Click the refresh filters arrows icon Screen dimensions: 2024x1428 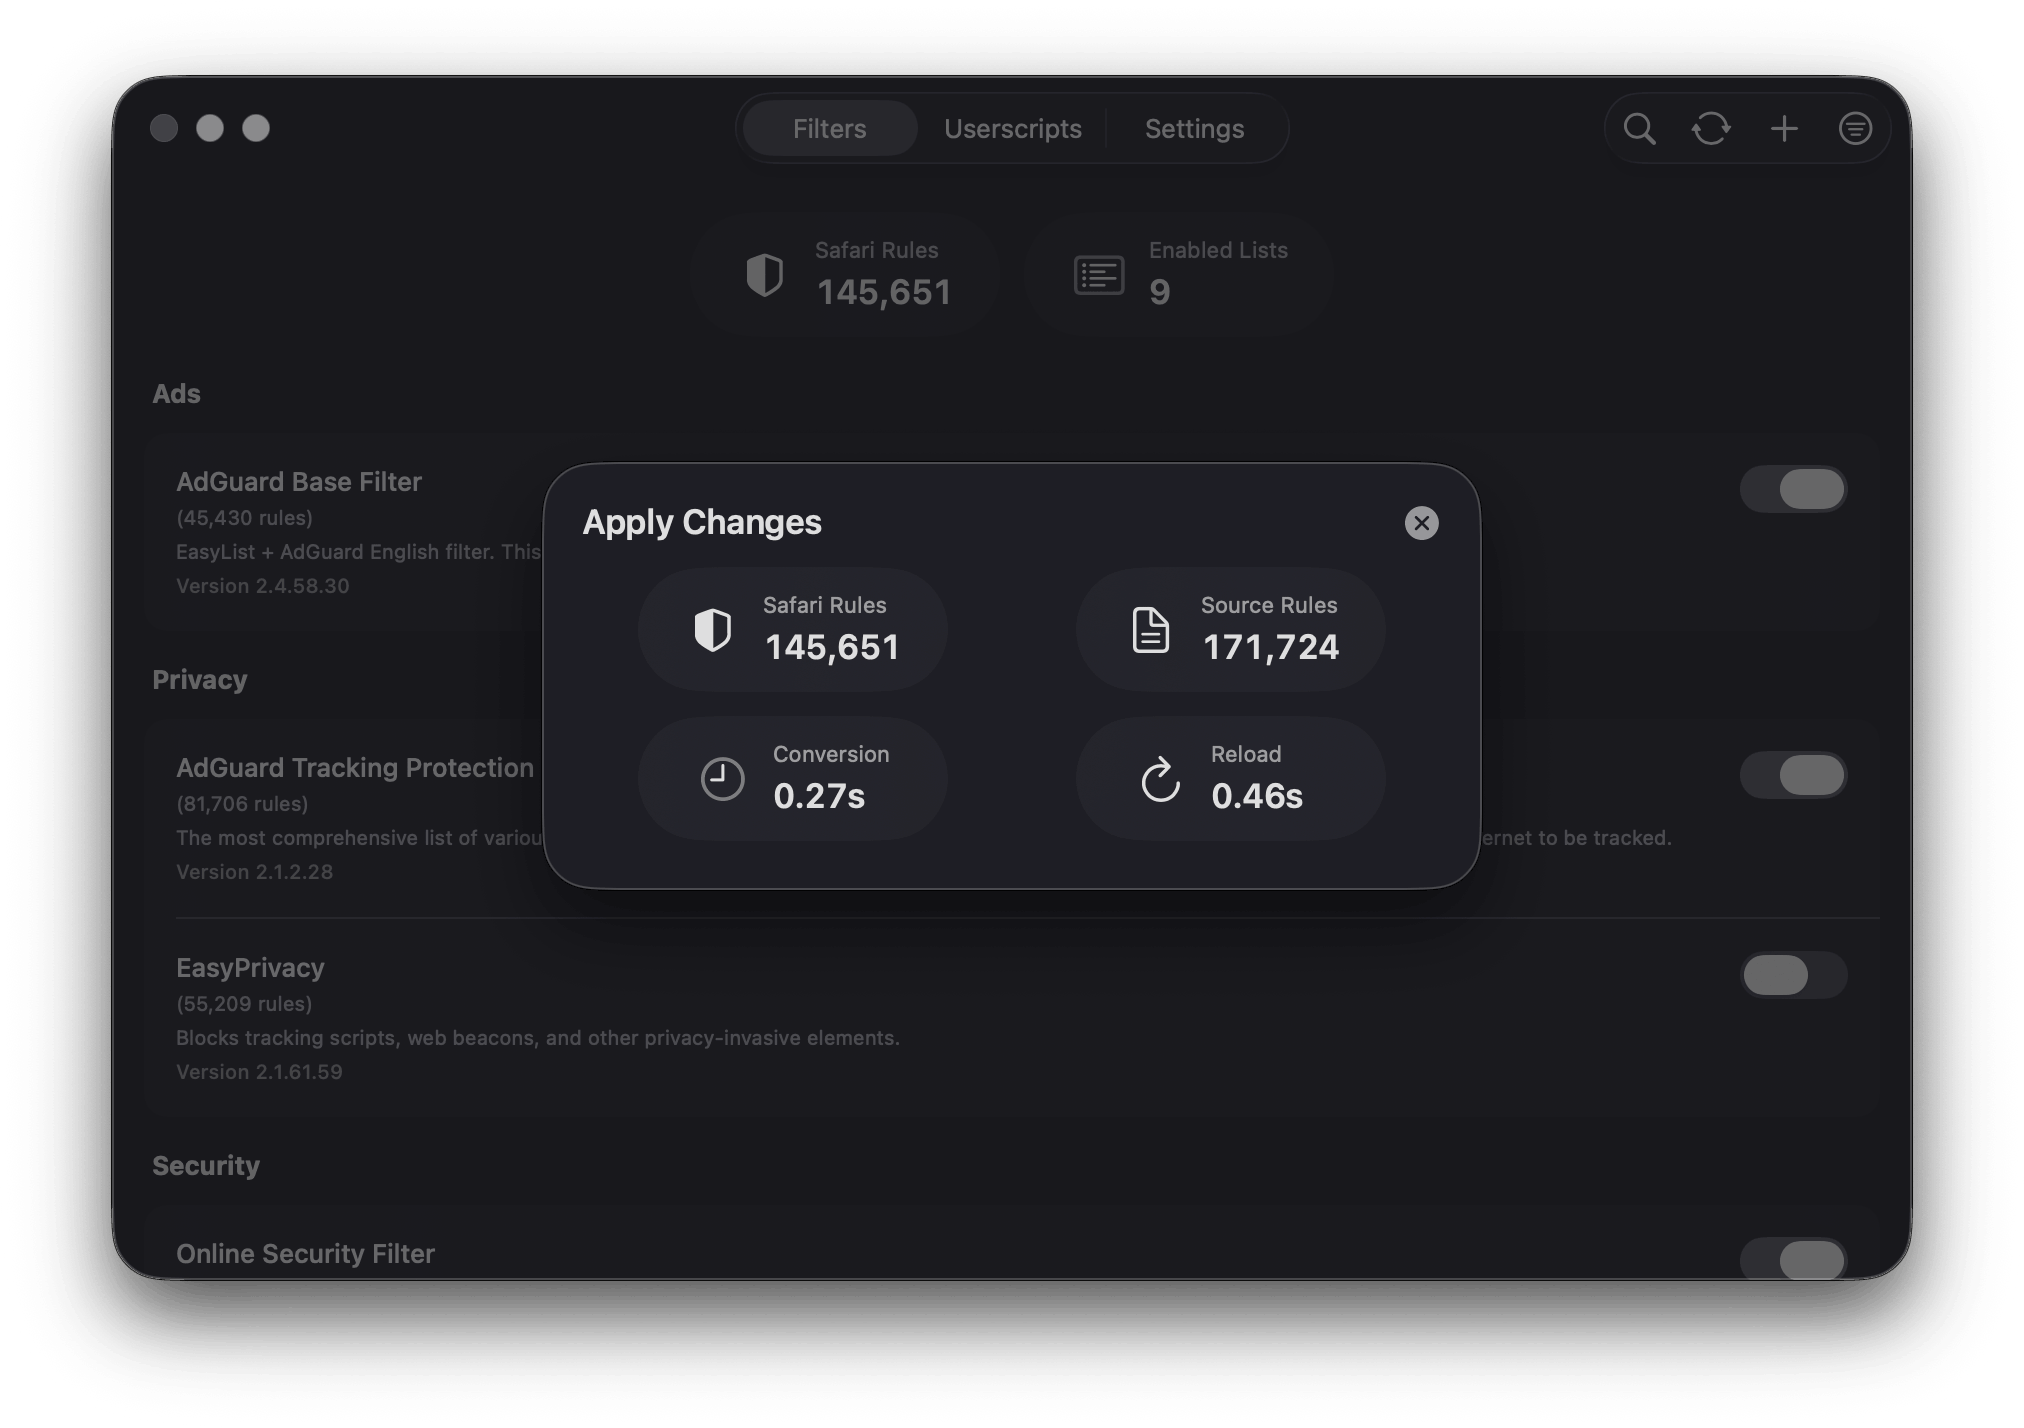click(1711, 129)
